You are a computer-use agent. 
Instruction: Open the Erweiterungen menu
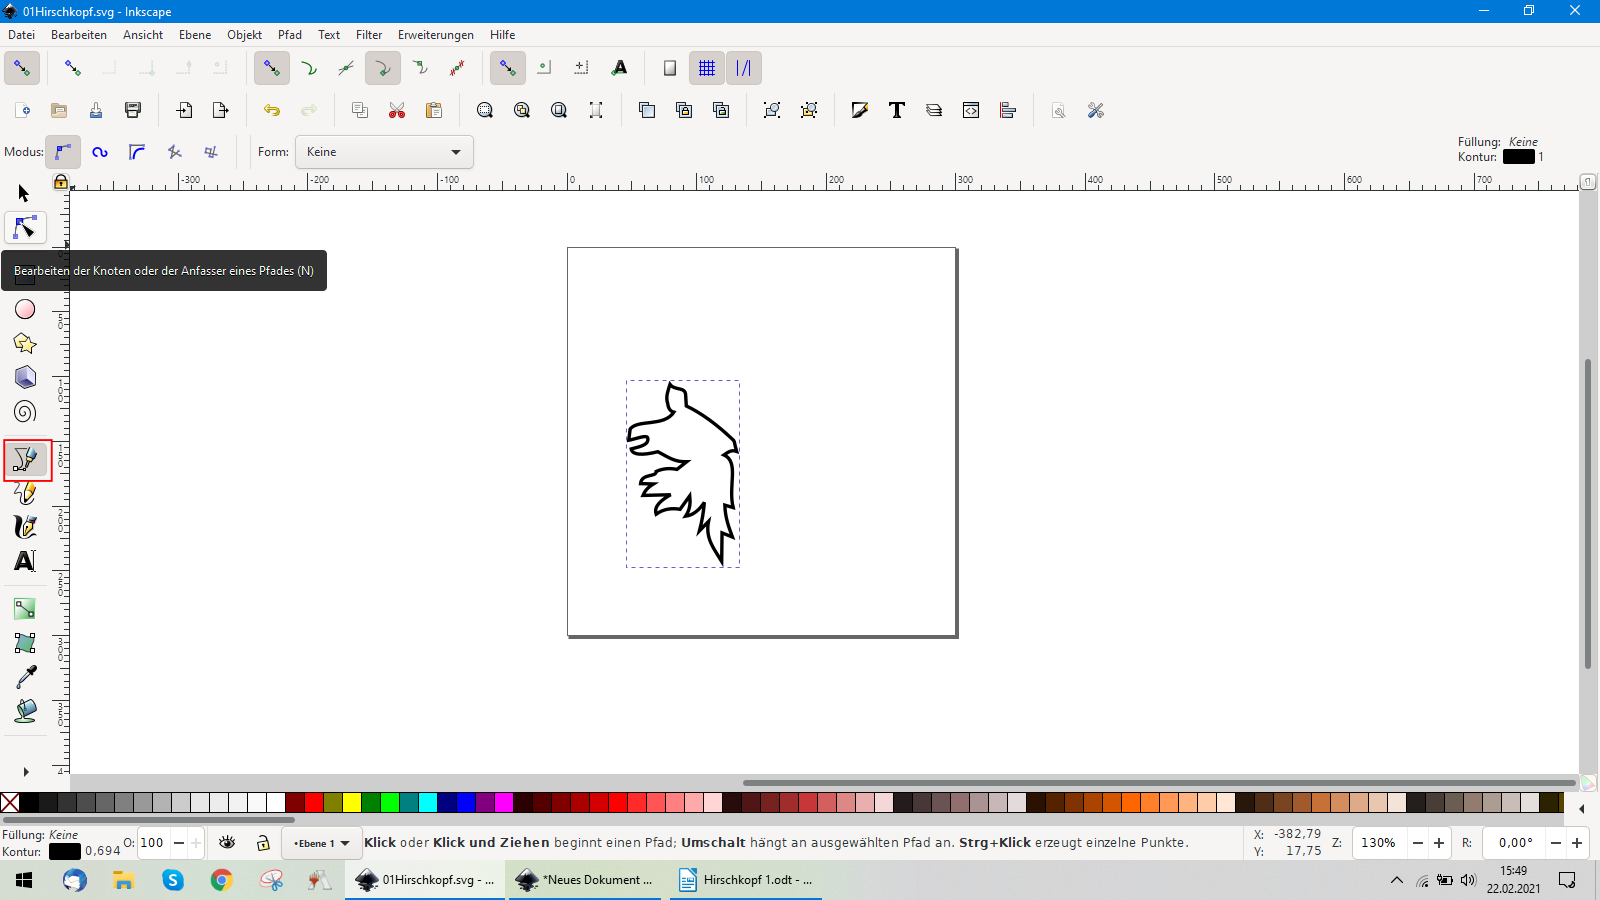435,35
